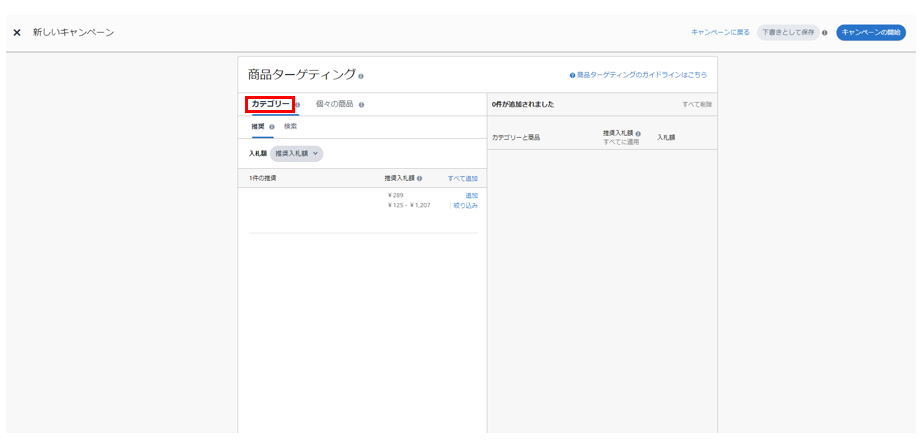Select the ¥289 suggested bid value
Screen dimensions: 924x445
395,195
